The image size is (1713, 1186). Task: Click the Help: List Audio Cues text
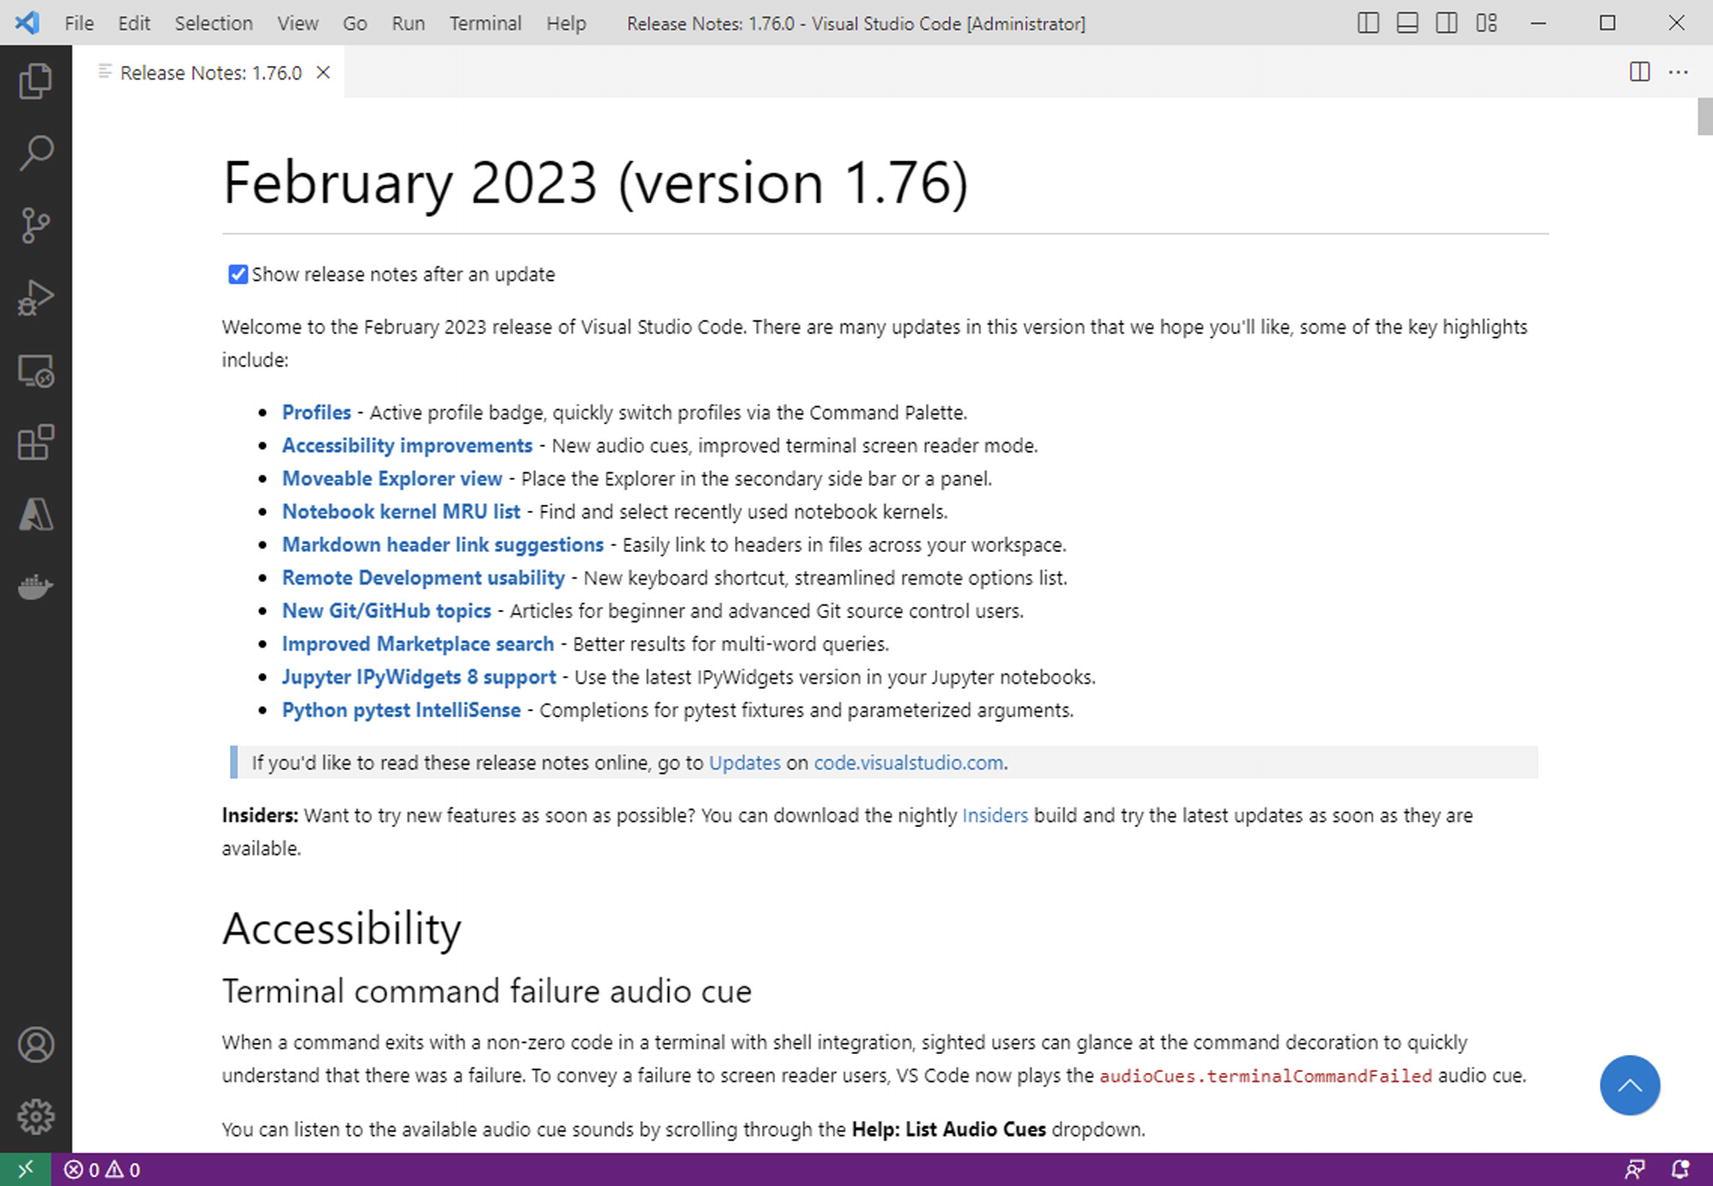[x=949, y=1129]
